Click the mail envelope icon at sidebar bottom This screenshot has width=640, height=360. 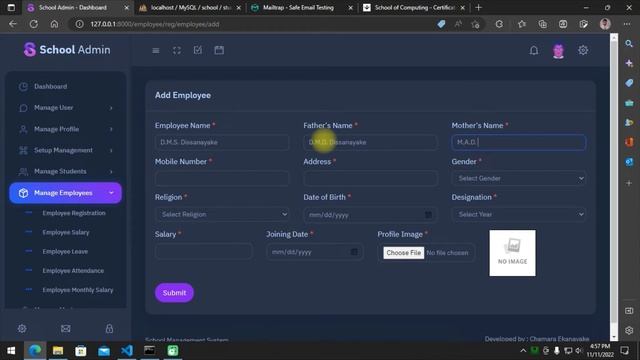click(x=66, y=329)
